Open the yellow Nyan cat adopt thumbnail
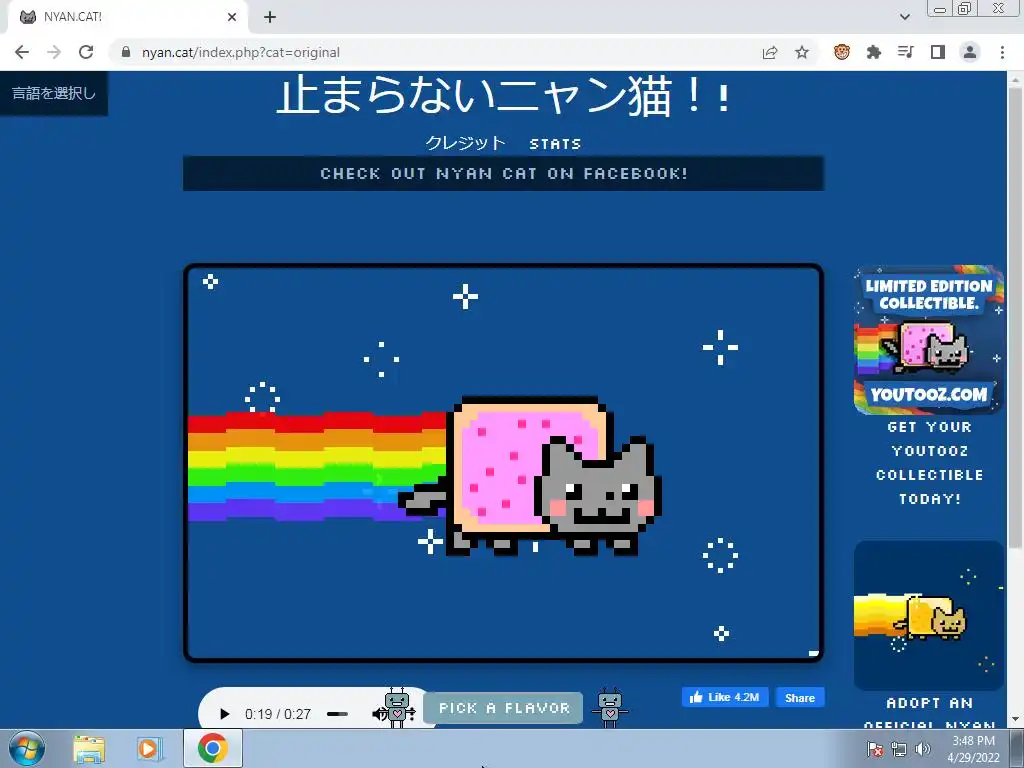The height and width of the screenshot is (768, 1024). coord(929,615)
